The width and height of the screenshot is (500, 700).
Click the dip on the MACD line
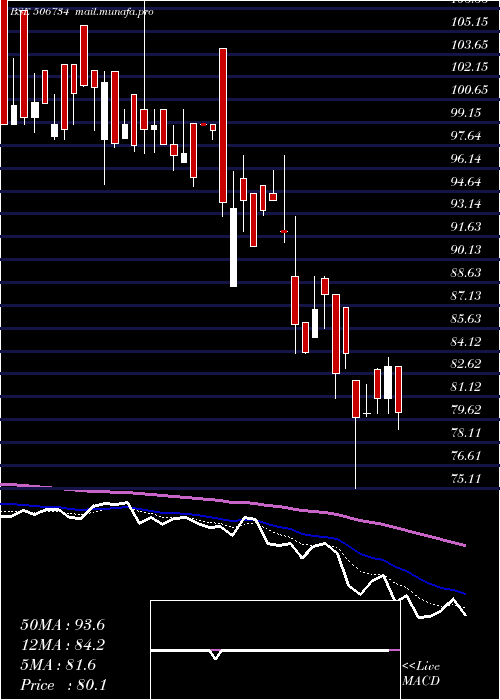click(216, 655)
